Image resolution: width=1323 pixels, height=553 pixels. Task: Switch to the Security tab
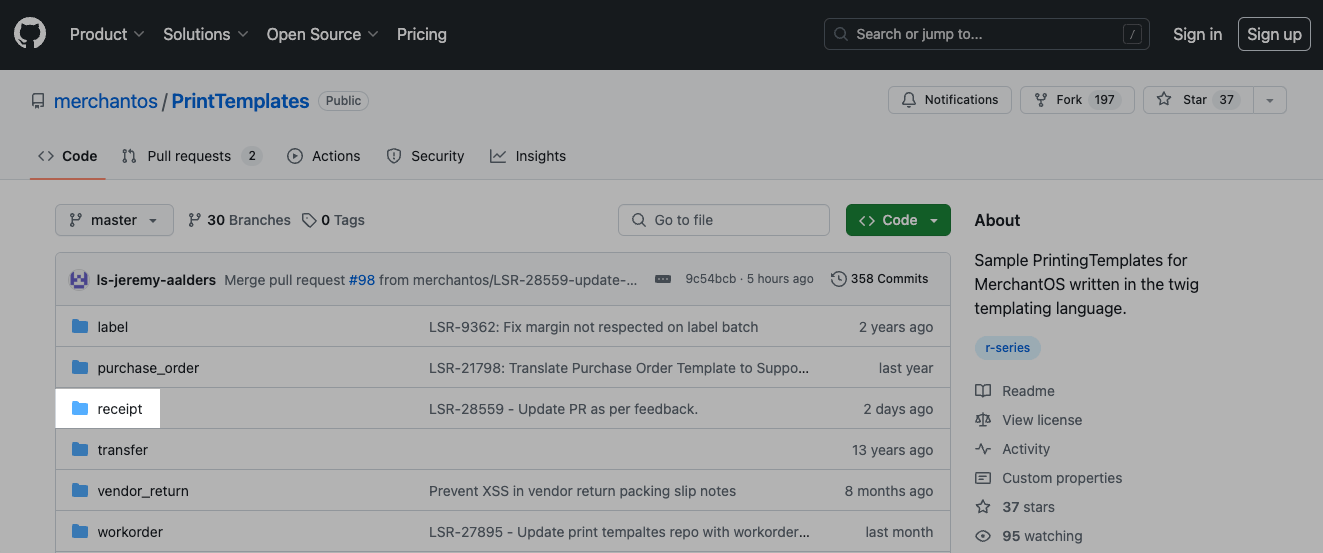pos(425,156)
